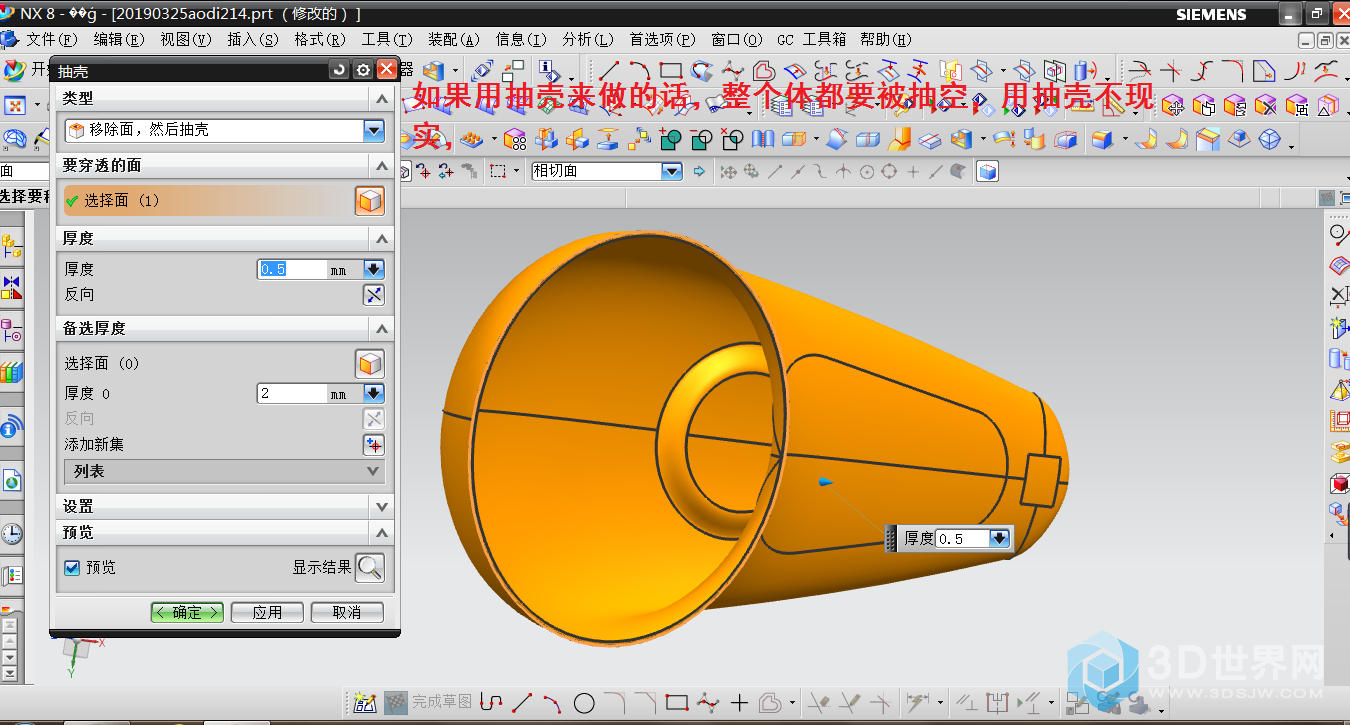This screenshot has height=725, width=1350.
Task: Click the 选择面 (0) label under 备选厚度
Action: [x=102, y=363]
